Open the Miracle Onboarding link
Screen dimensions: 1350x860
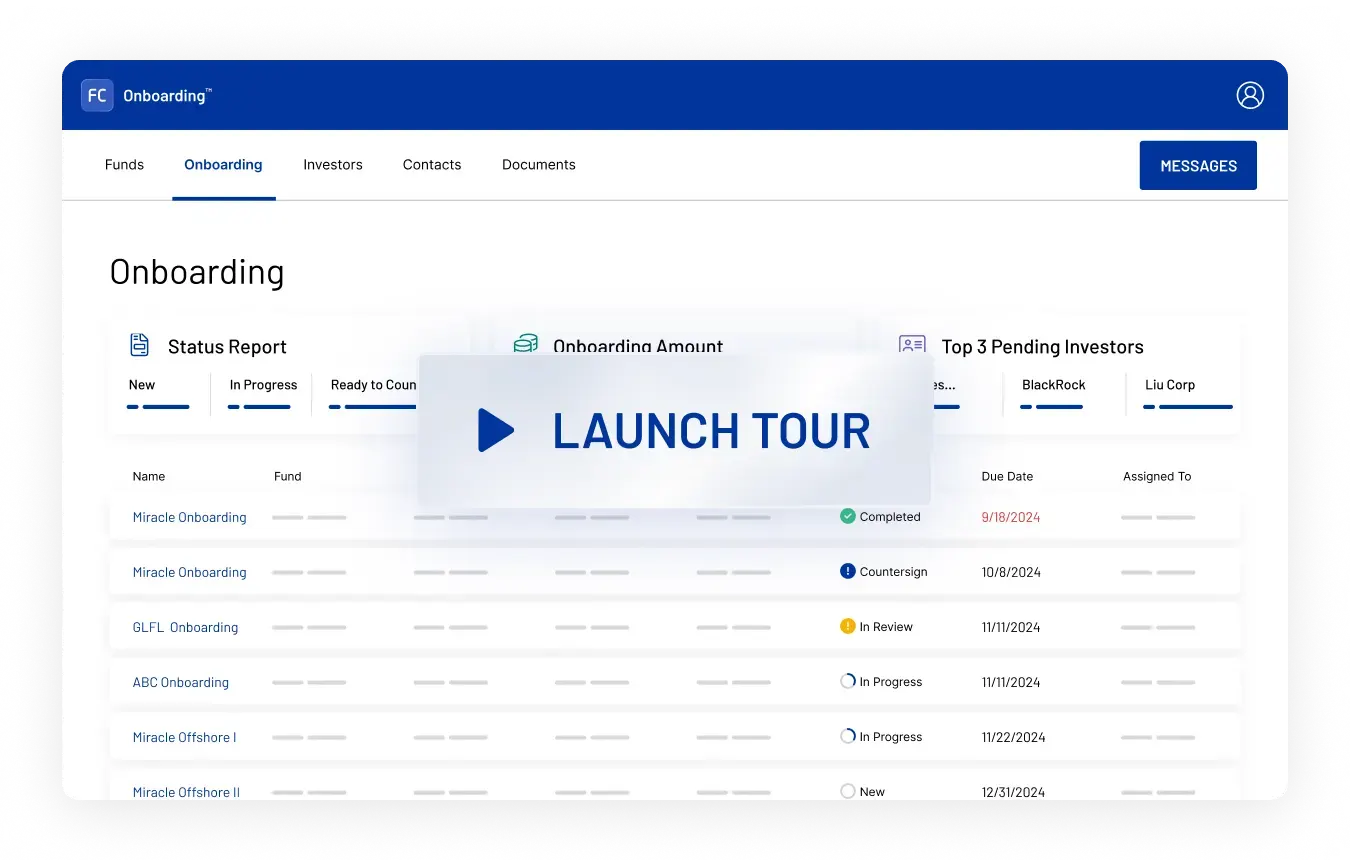[x=189, y=517]
